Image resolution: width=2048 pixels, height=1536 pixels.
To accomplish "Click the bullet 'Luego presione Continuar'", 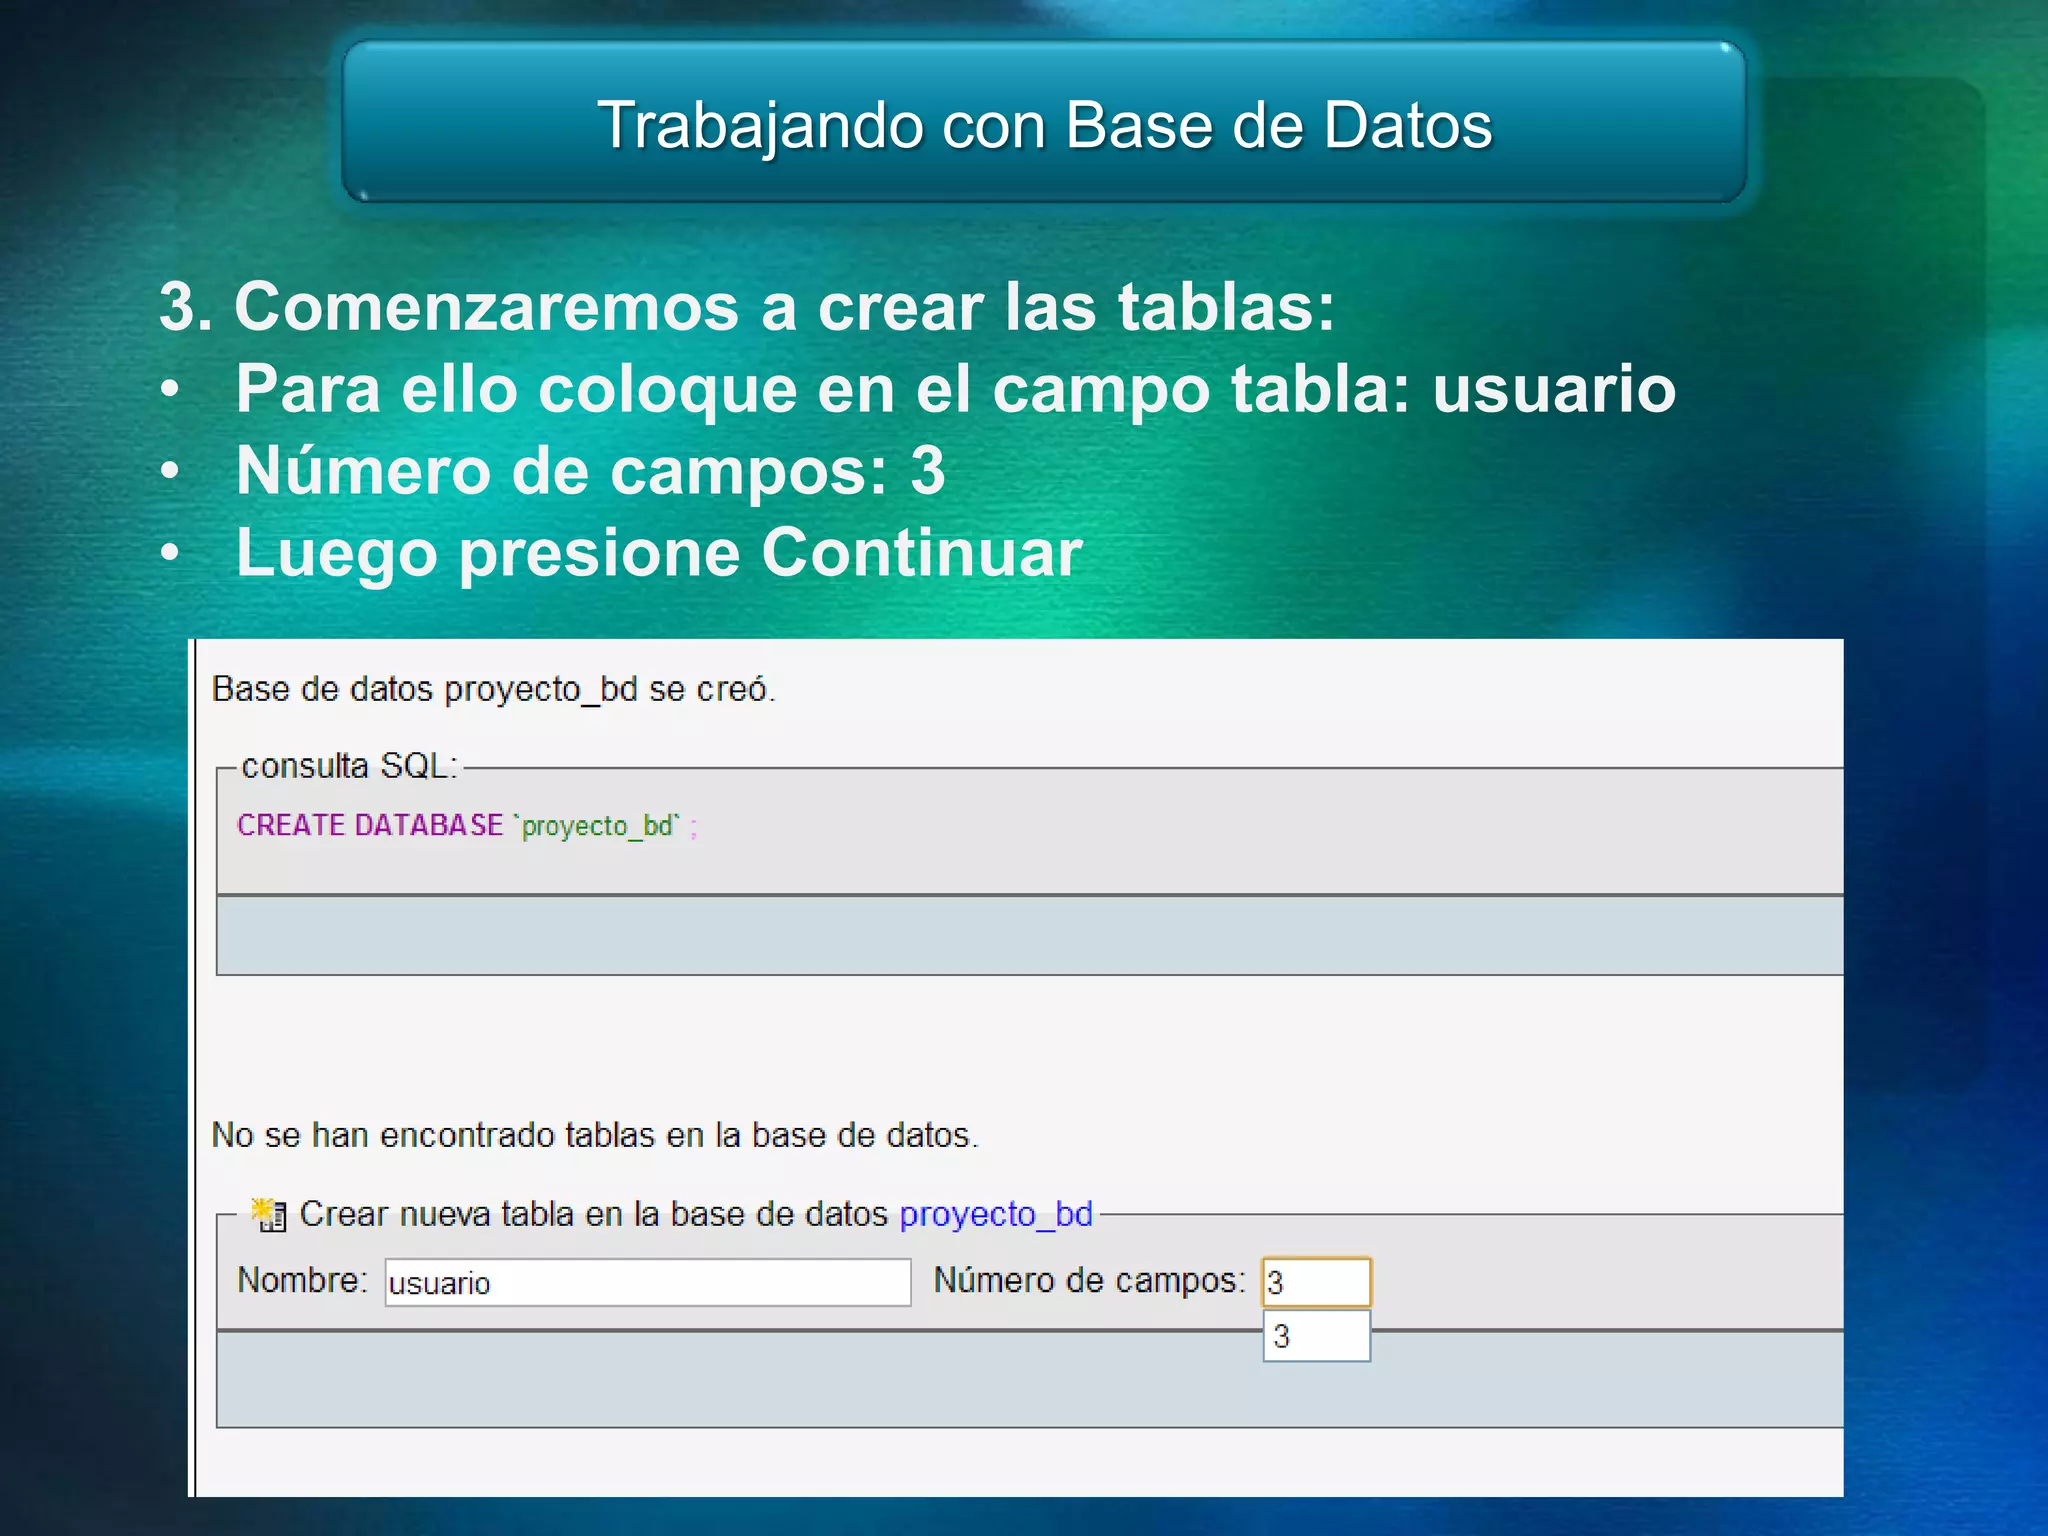I will click(659, 552).
